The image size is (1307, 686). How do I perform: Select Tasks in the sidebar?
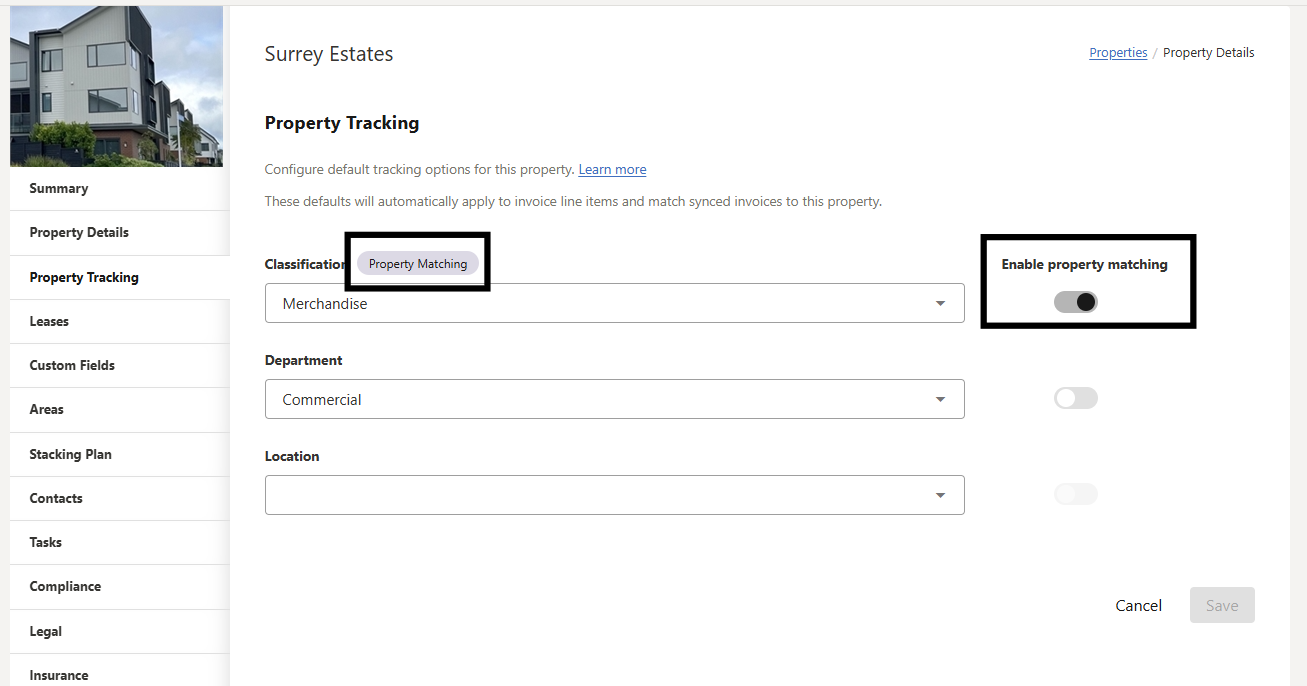click(46, 542)
